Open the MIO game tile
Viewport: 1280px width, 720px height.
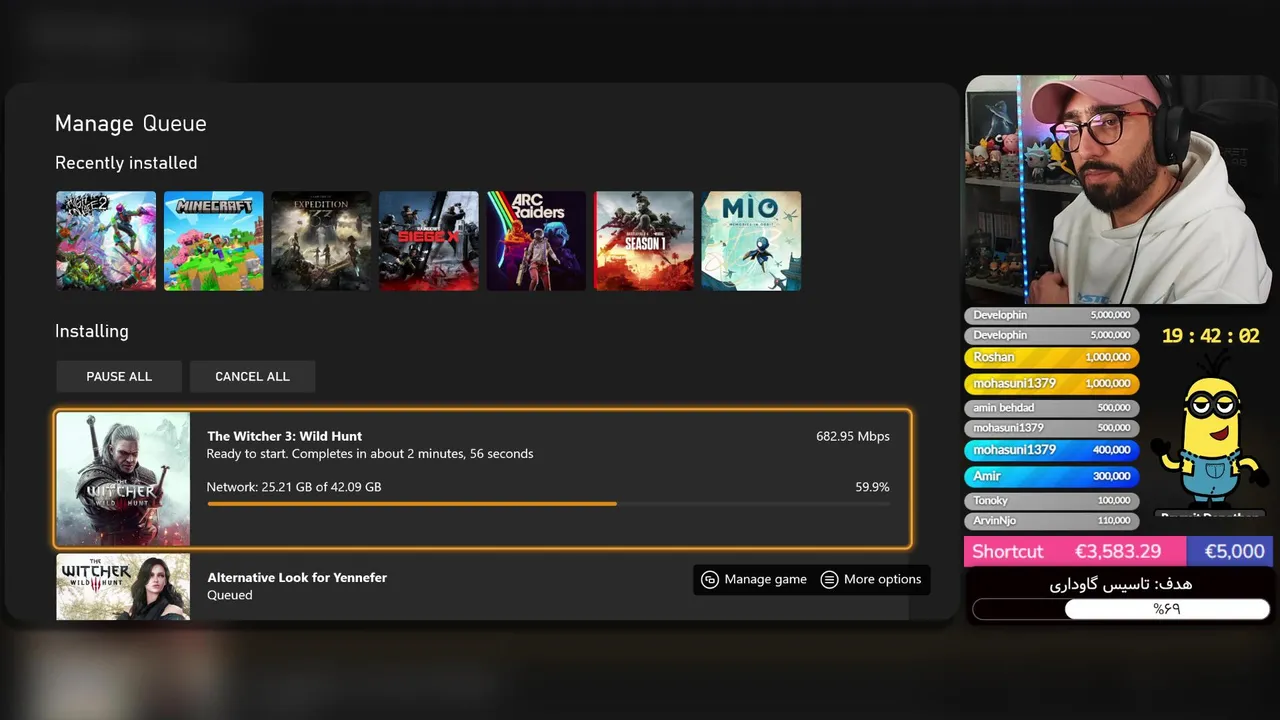coord(751,241)
